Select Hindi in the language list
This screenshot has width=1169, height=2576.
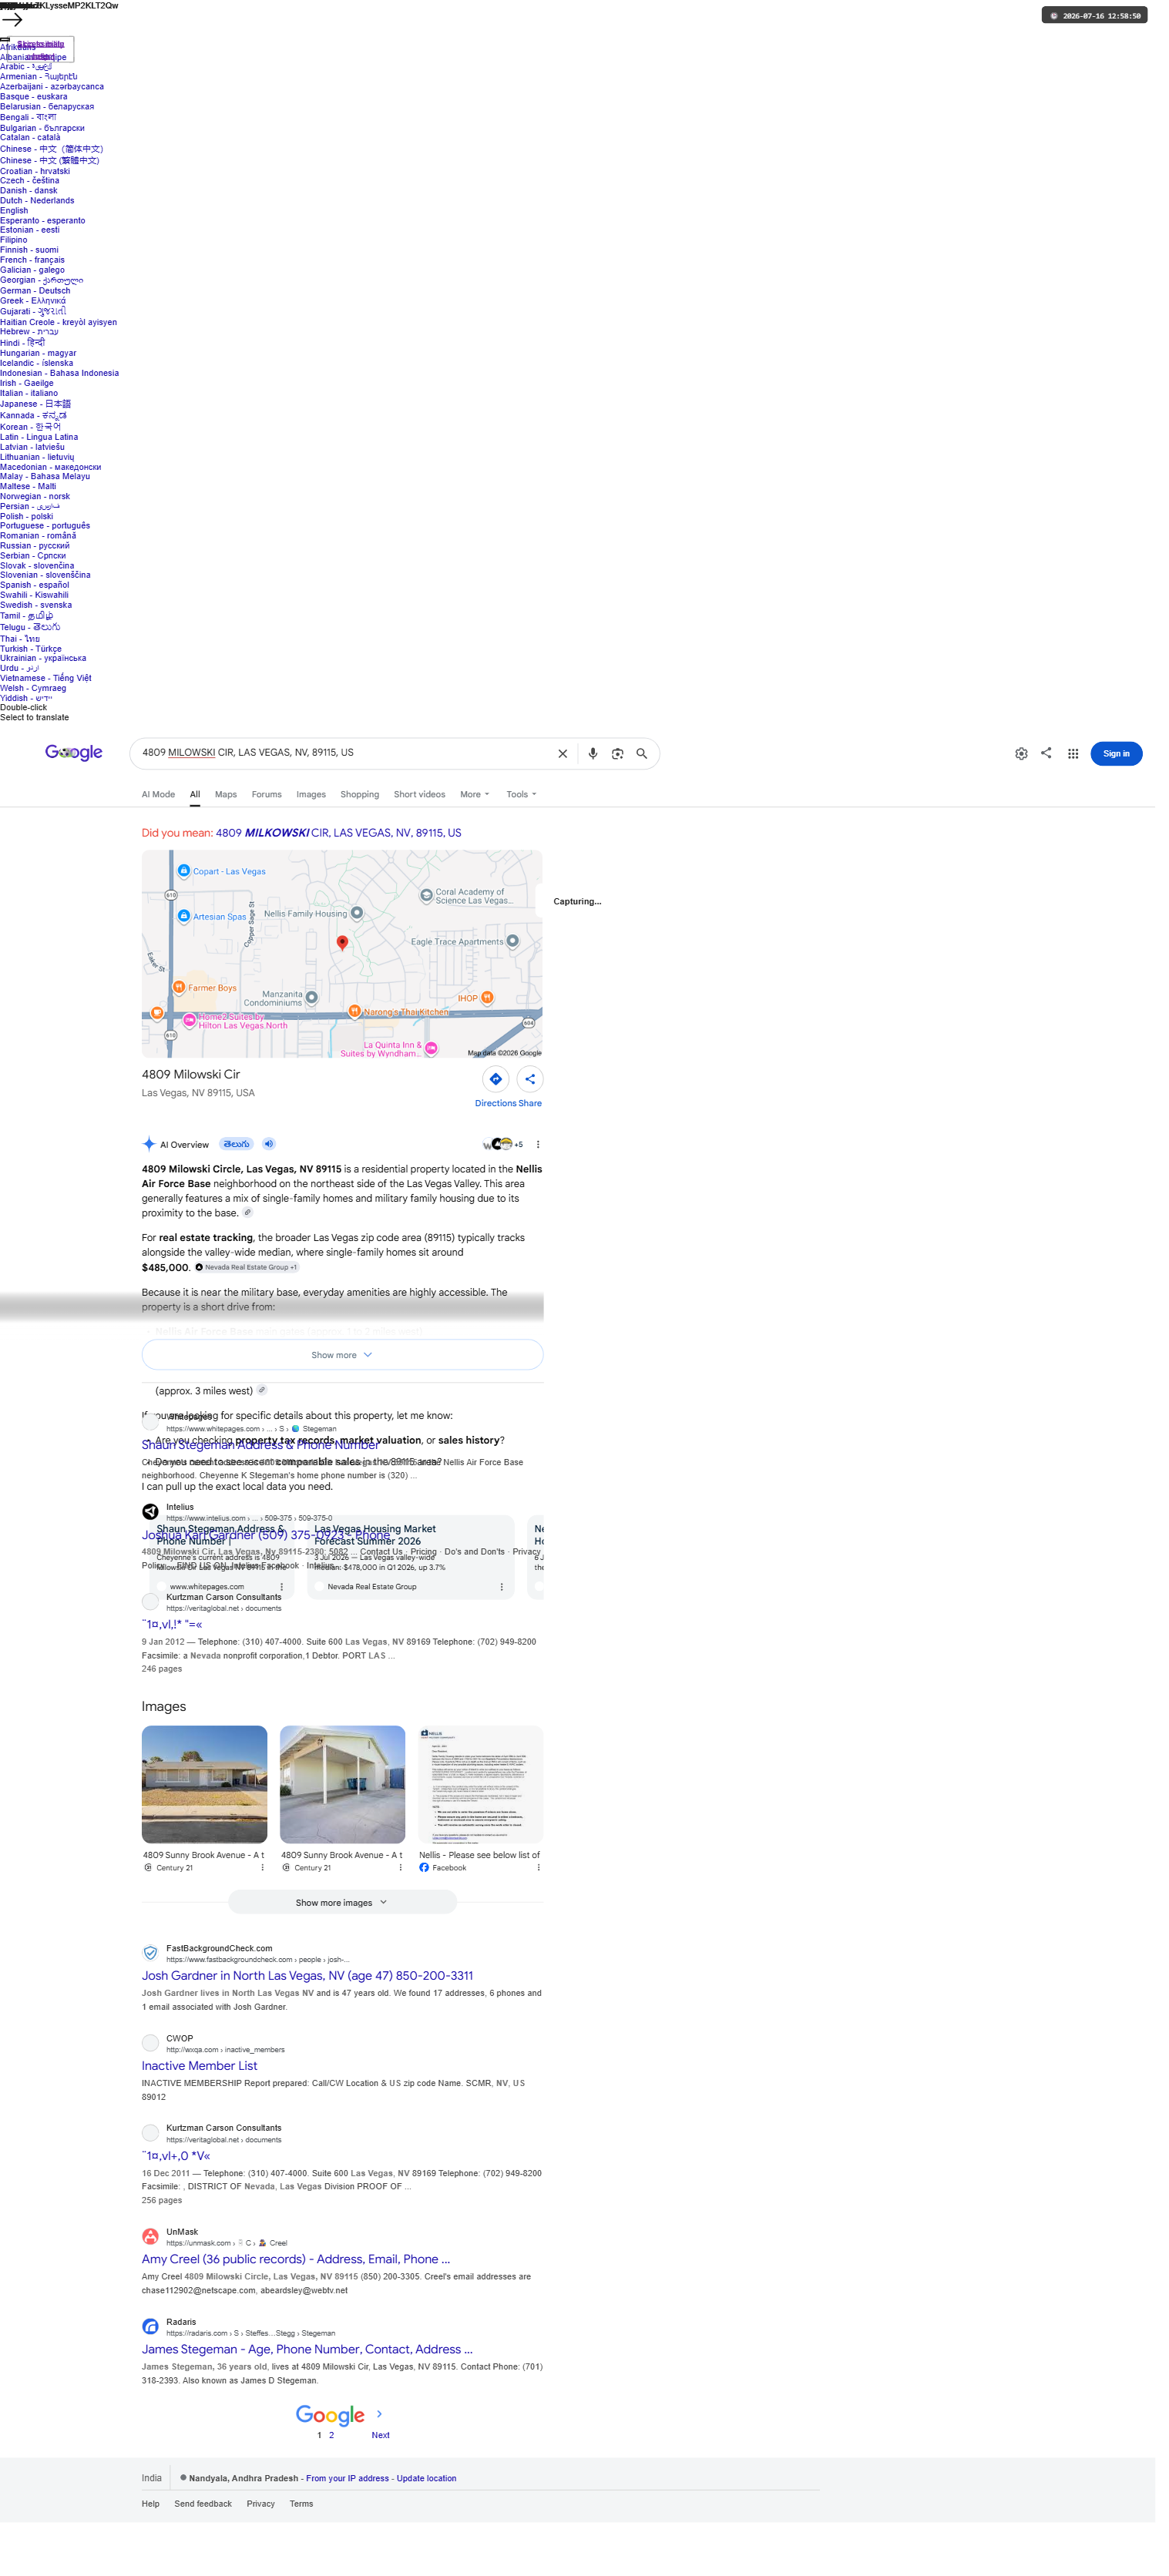click(23, 347)
